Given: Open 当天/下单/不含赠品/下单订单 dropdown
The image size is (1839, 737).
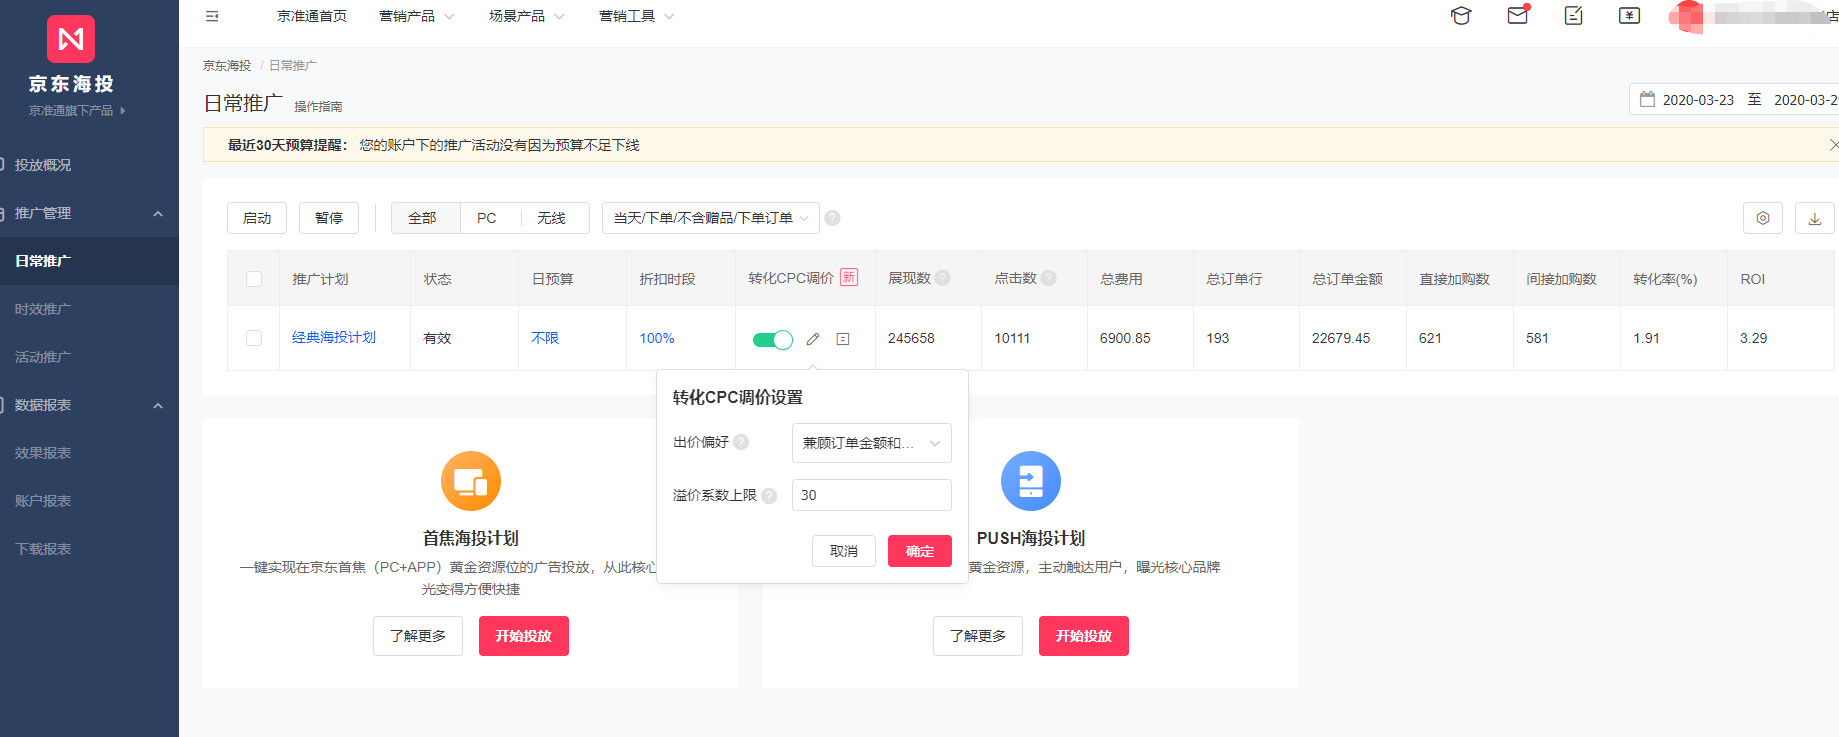Looking at the screenshot, I should coord(711,218).
